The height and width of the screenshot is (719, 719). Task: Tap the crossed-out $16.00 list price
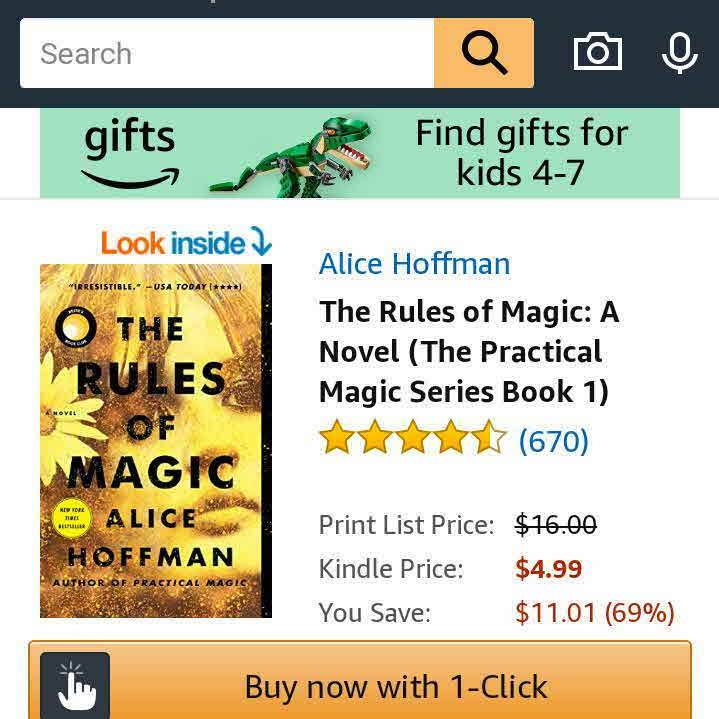point(556,524)
